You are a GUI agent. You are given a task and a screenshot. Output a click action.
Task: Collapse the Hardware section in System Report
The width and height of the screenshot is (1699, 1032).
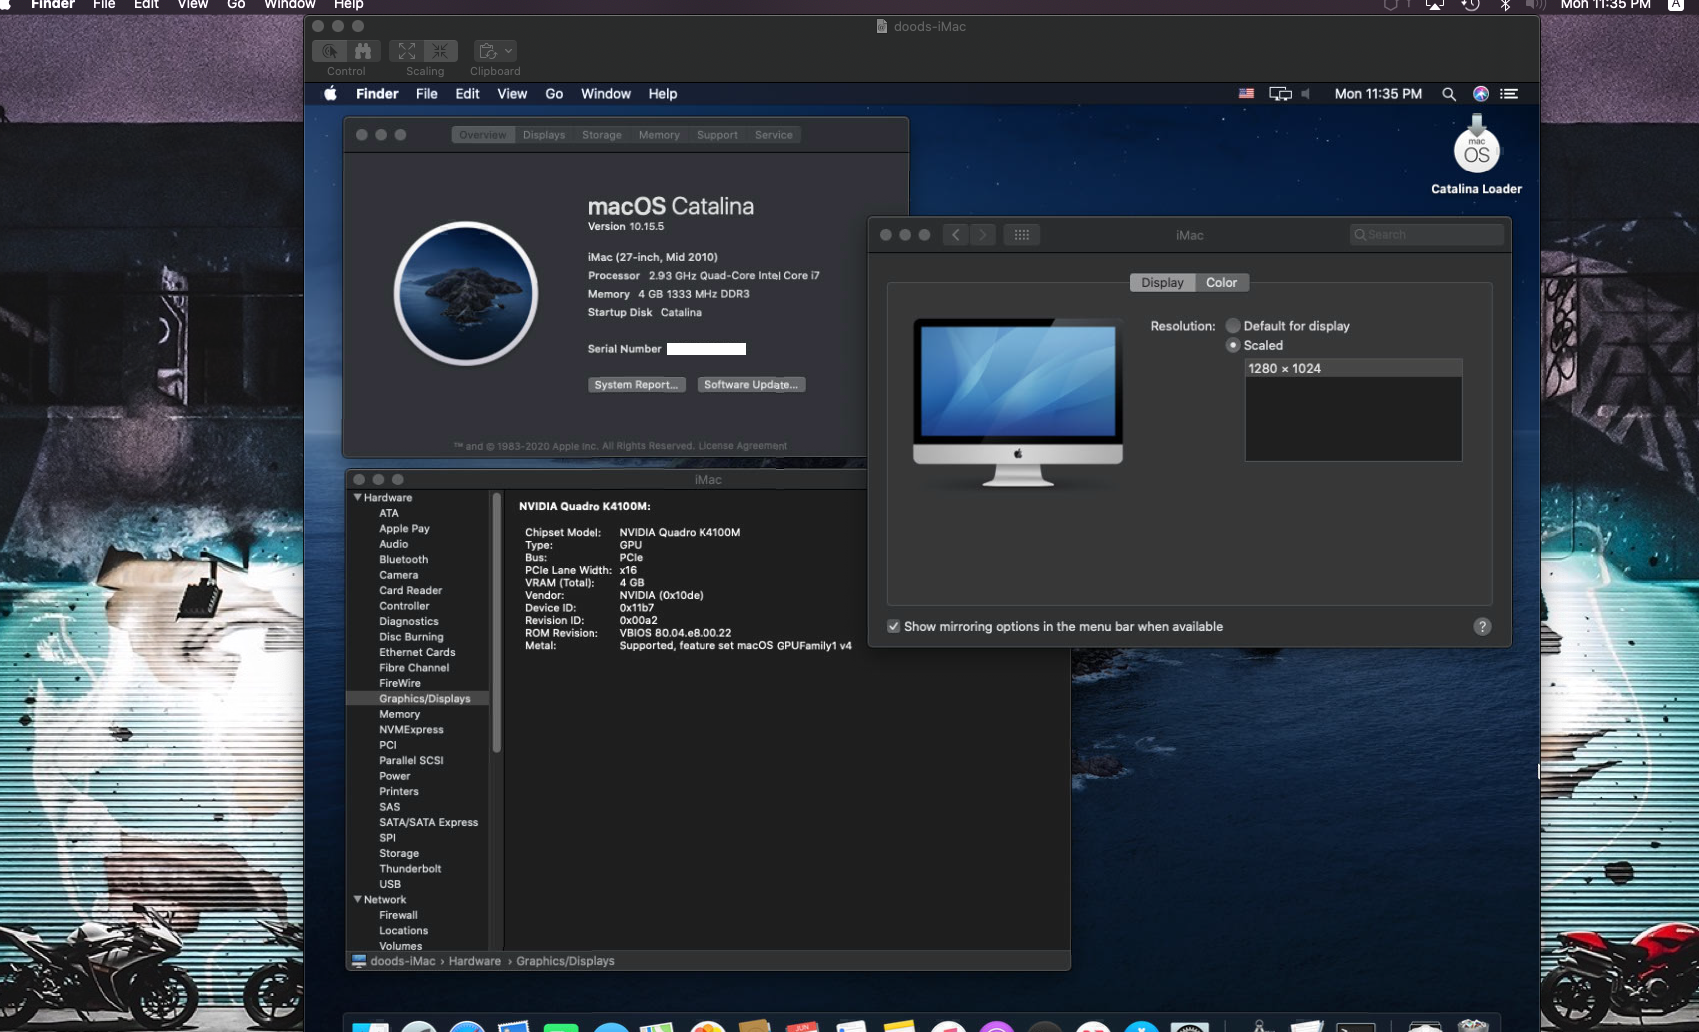358,497
